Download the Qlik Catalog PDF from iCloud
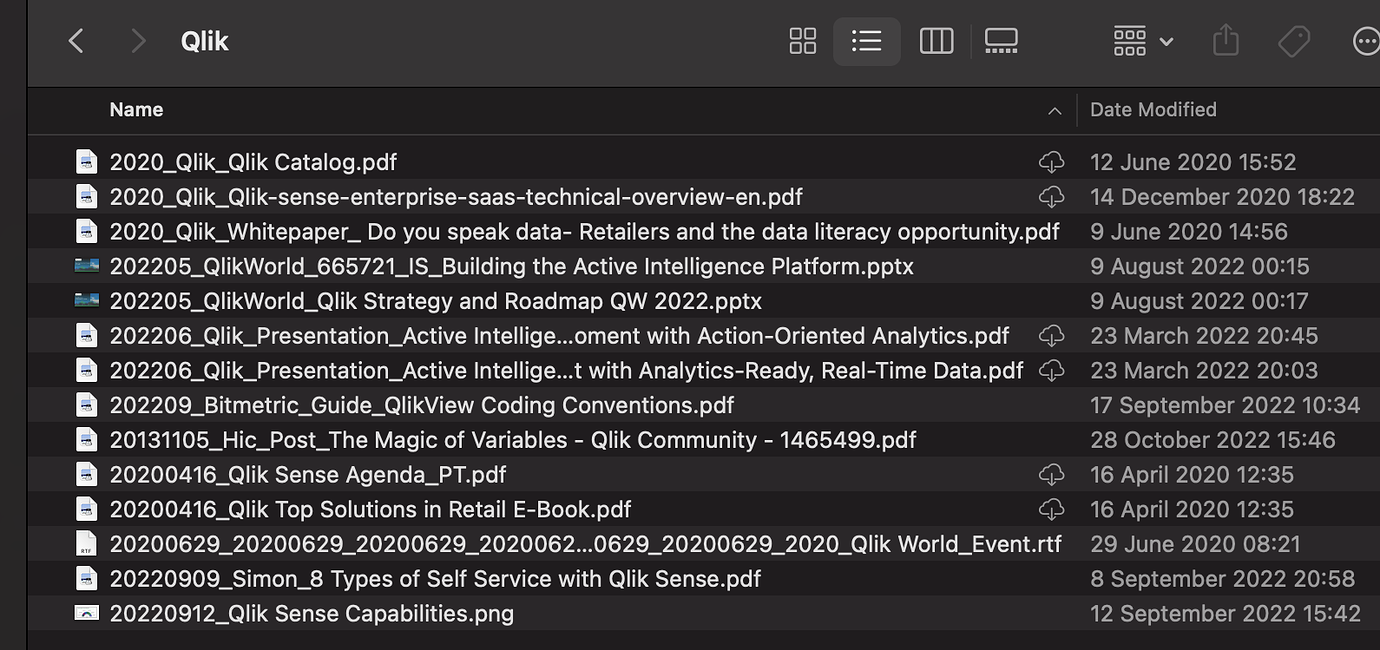Viewport: 1380px width, 650px height. (1051, 162)
